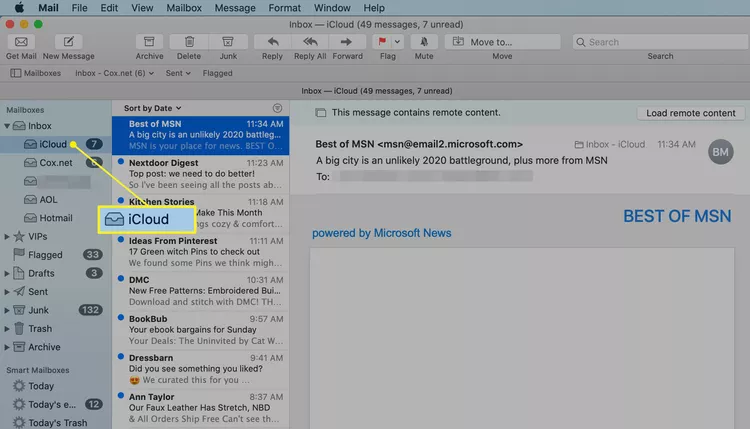Open the Move to... dropdown
This screenshot has height=429, width=750.
502,42
